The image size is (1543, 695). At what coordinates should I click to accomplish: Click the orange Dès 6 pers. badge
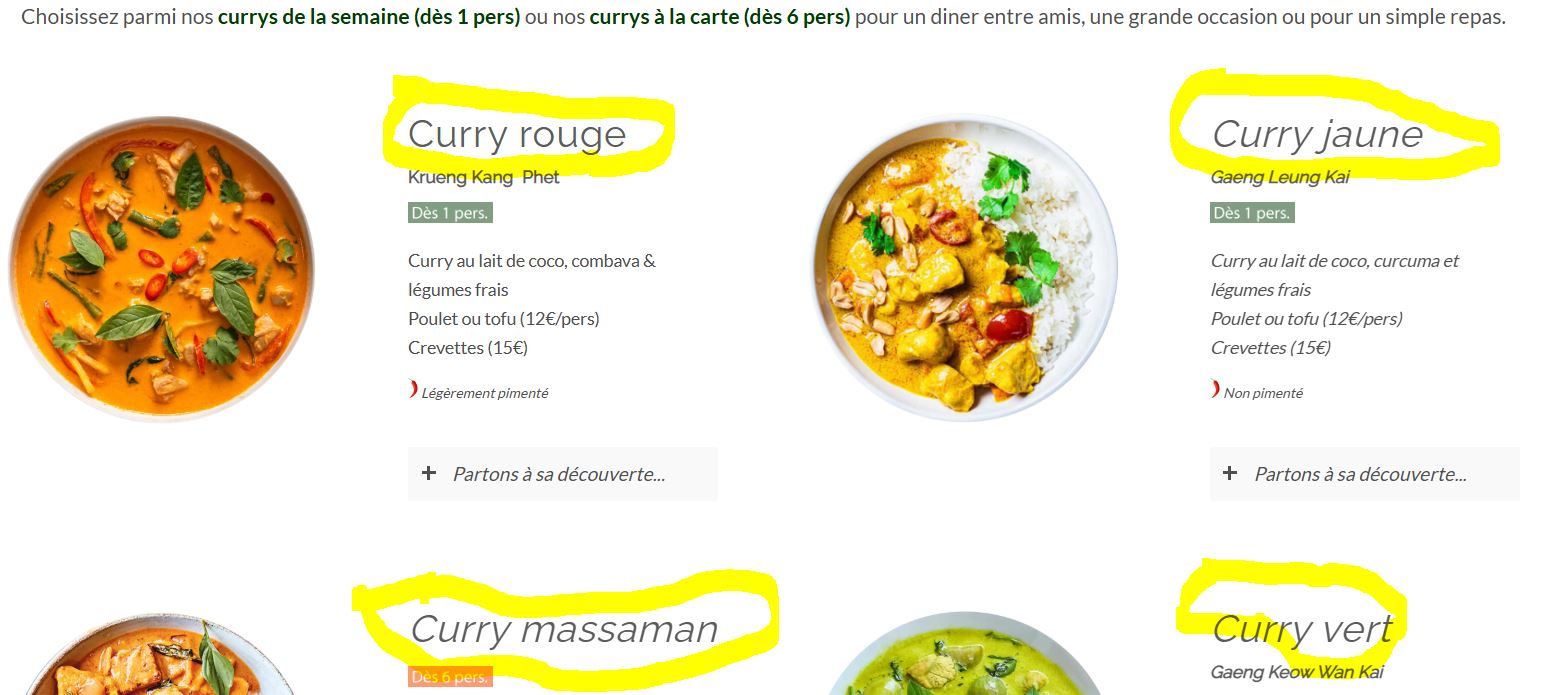click(450, 677)
